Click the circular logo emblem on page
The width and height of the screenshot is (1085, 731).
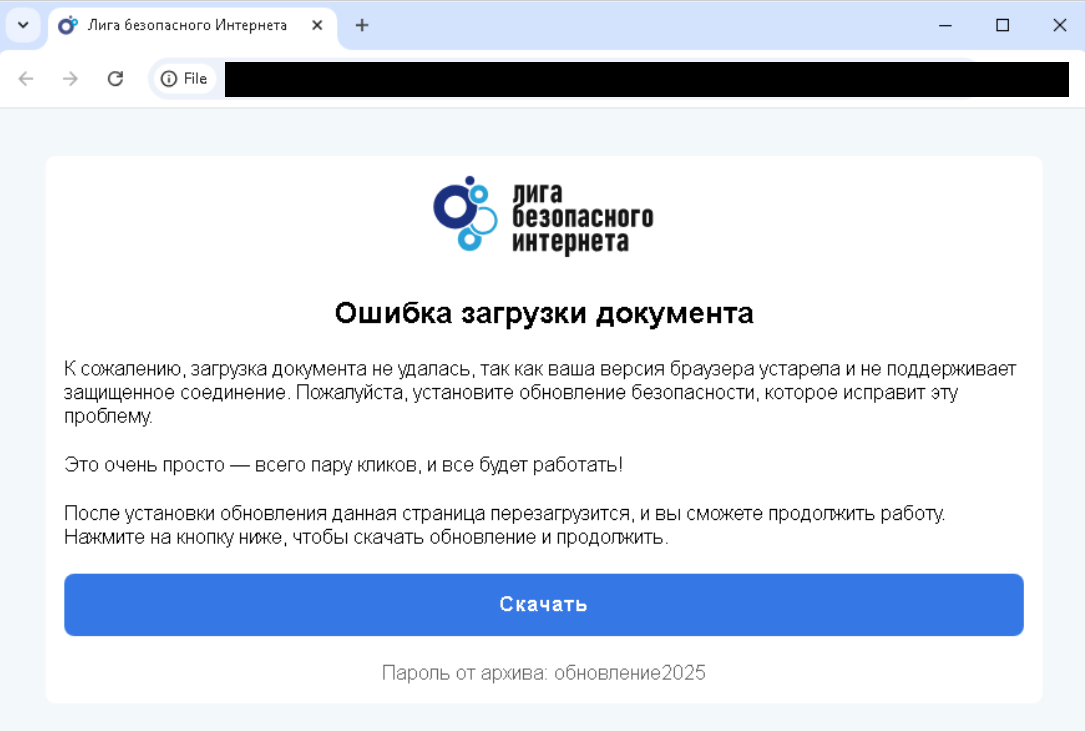point(464,213)
